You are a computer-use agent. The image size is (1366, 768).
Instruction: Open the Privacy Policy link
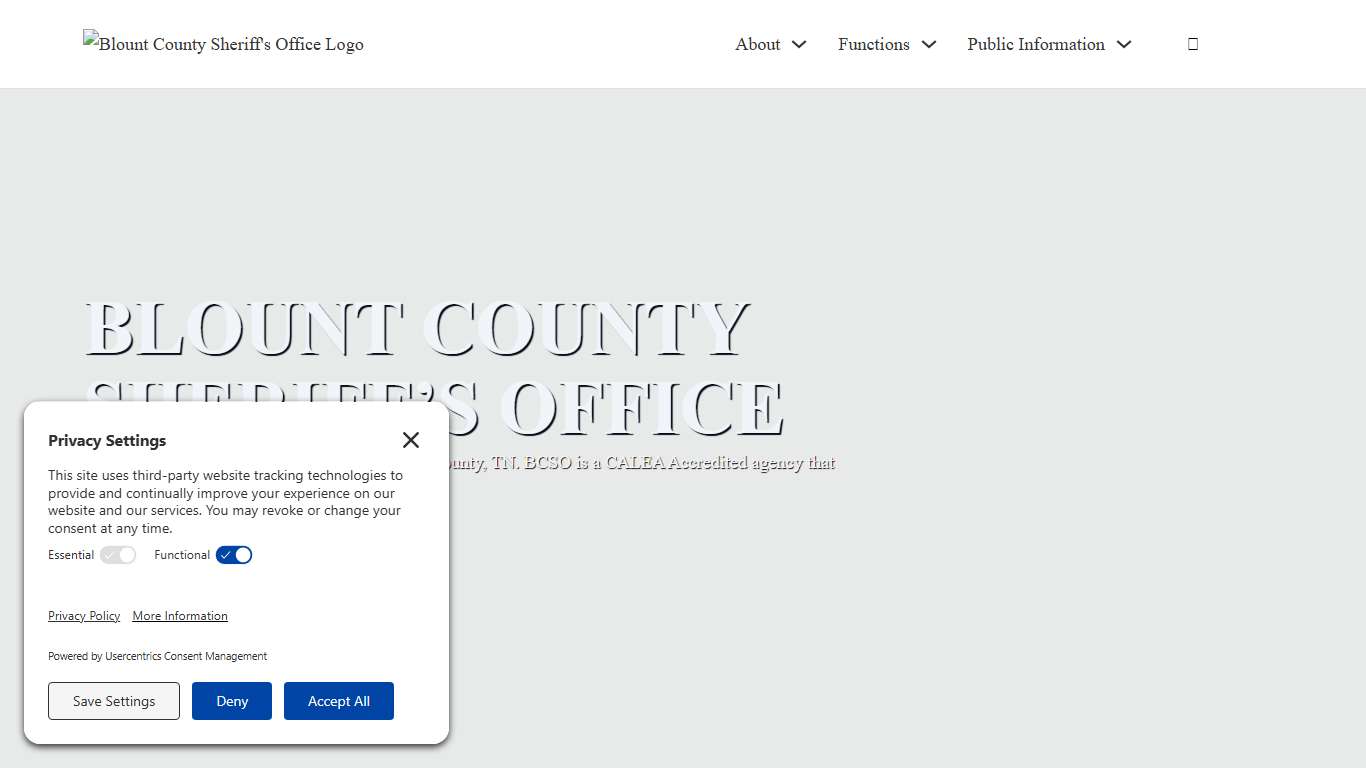point(84,615)
